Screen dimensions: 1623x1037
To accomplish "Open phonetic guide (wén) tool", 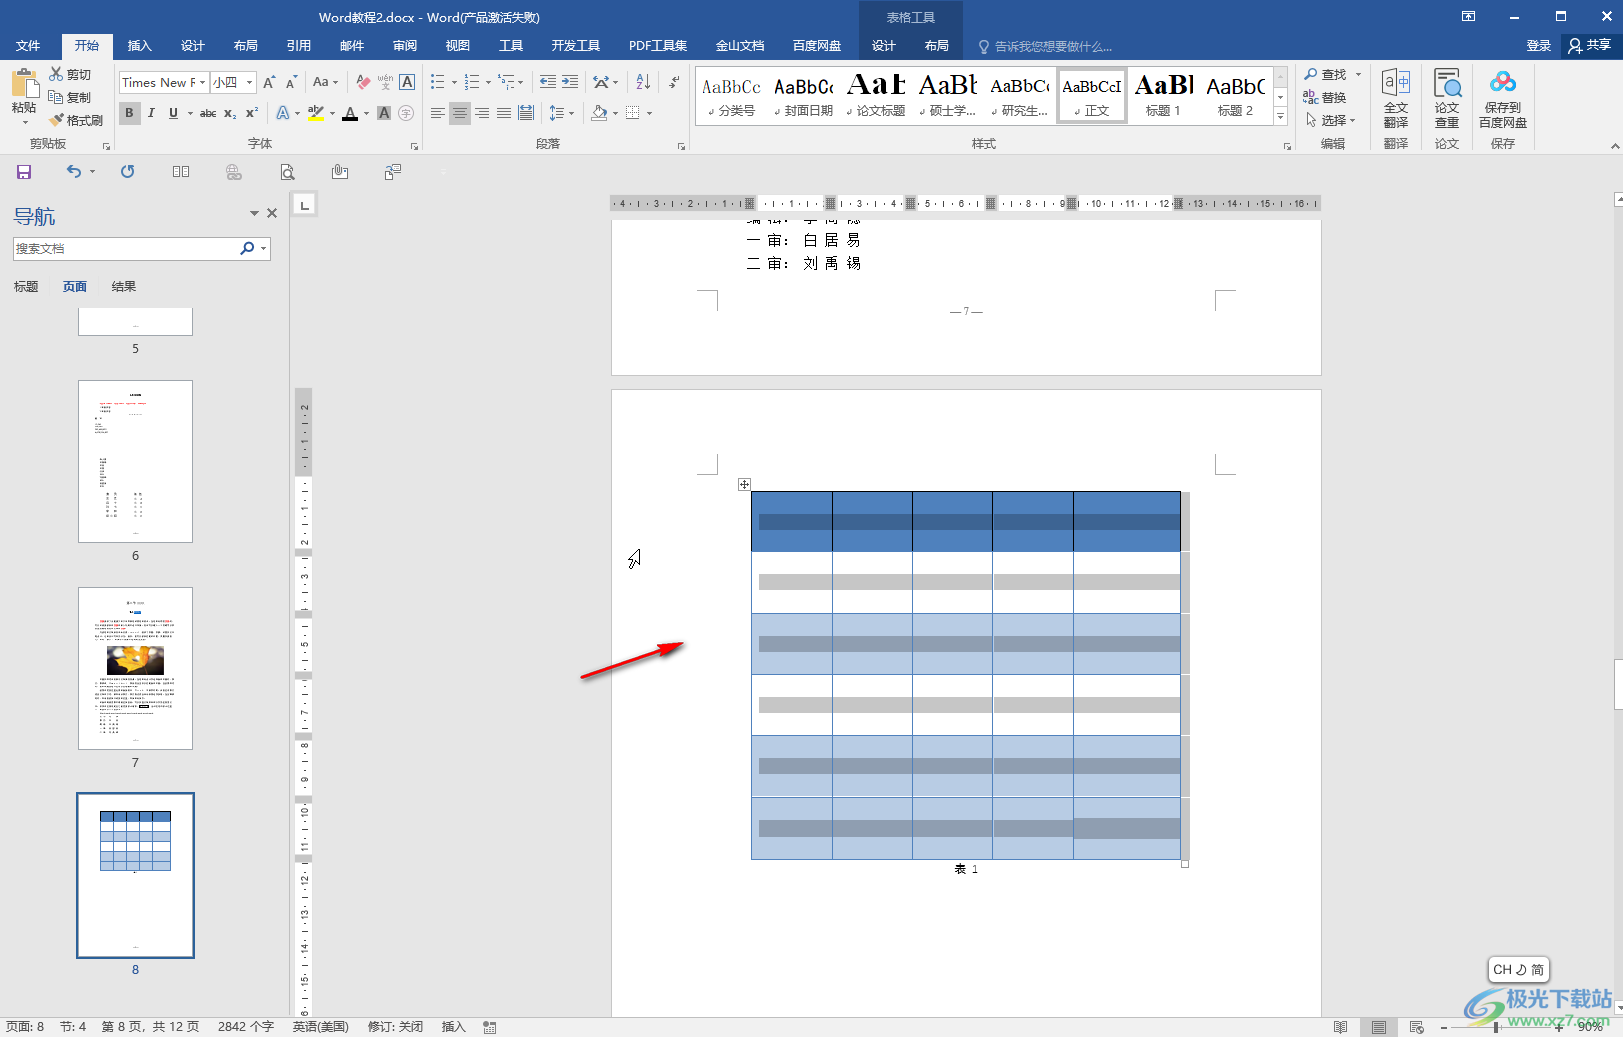I will 385,82.
